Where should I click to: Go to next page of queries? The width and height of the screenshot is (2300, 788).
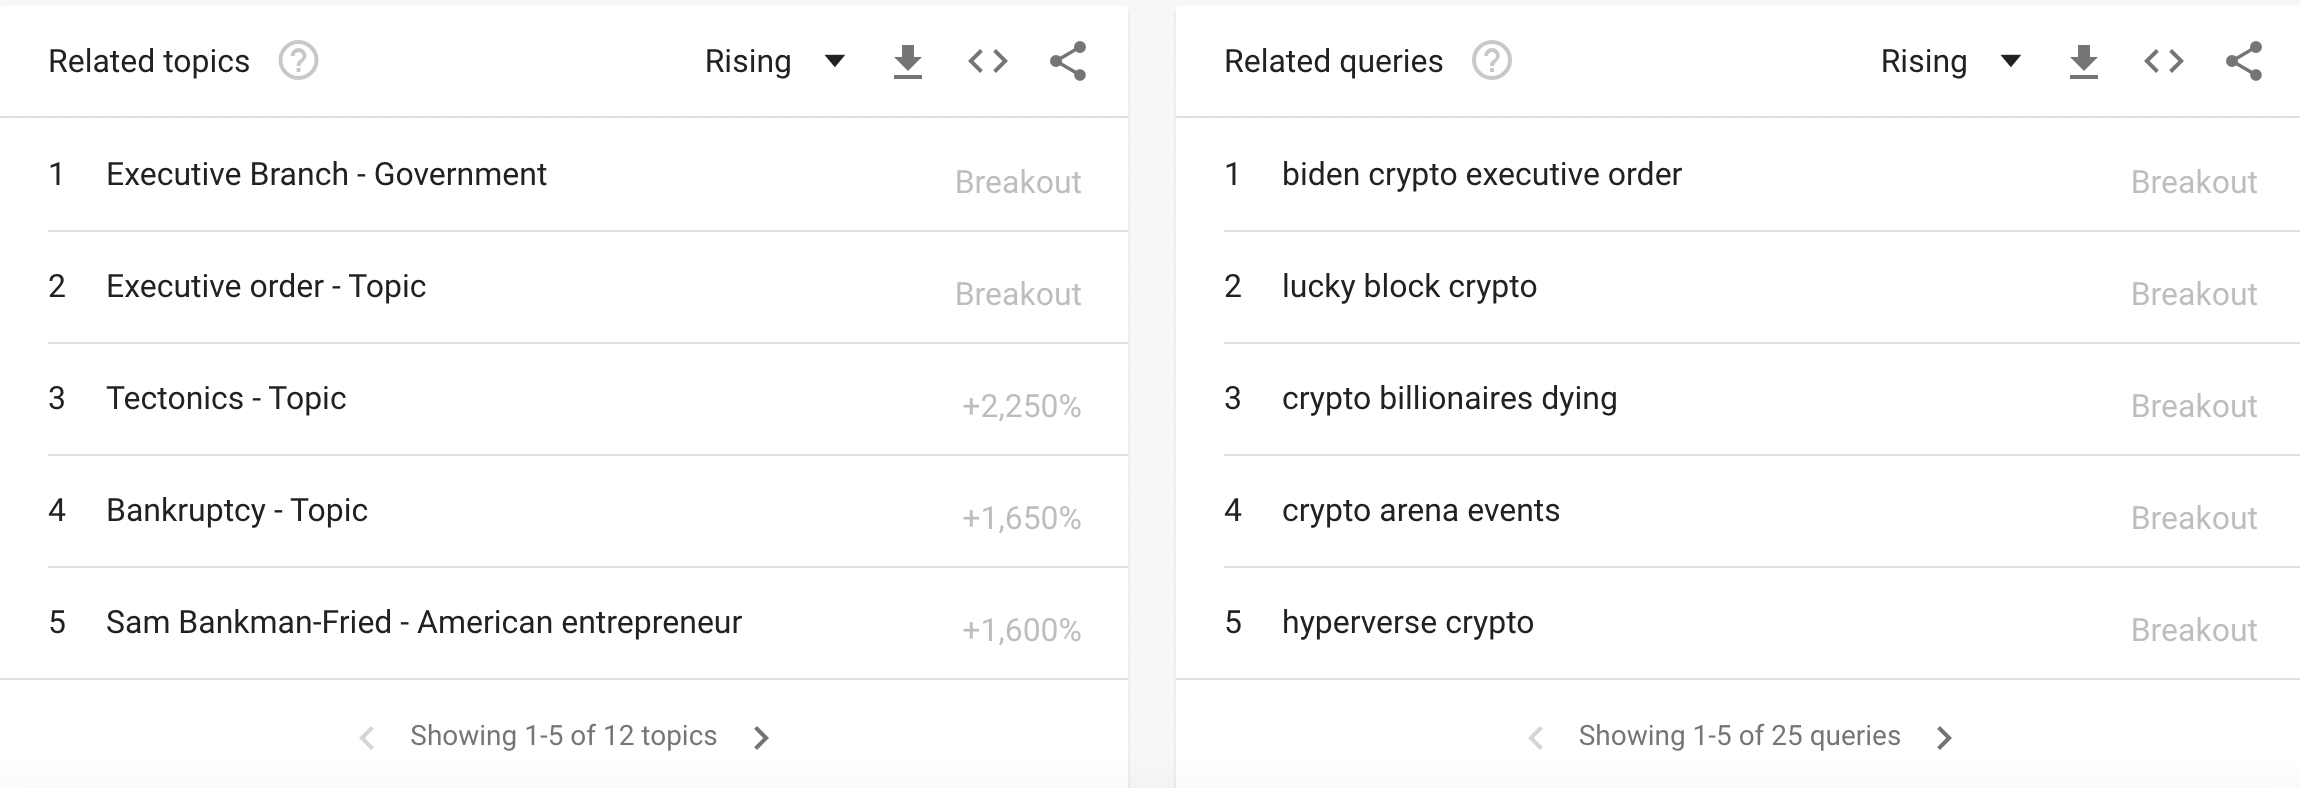[1943, 738]
